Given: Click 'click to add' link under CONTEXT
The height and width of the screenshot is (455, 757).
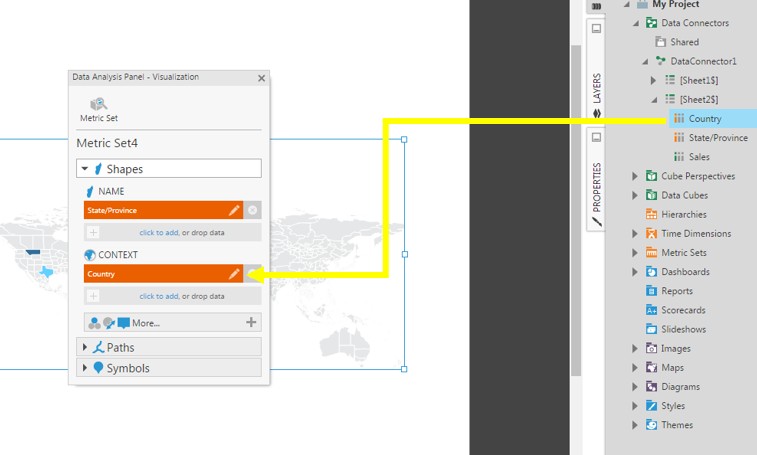Looking at the screenshot, I should 158,296.
